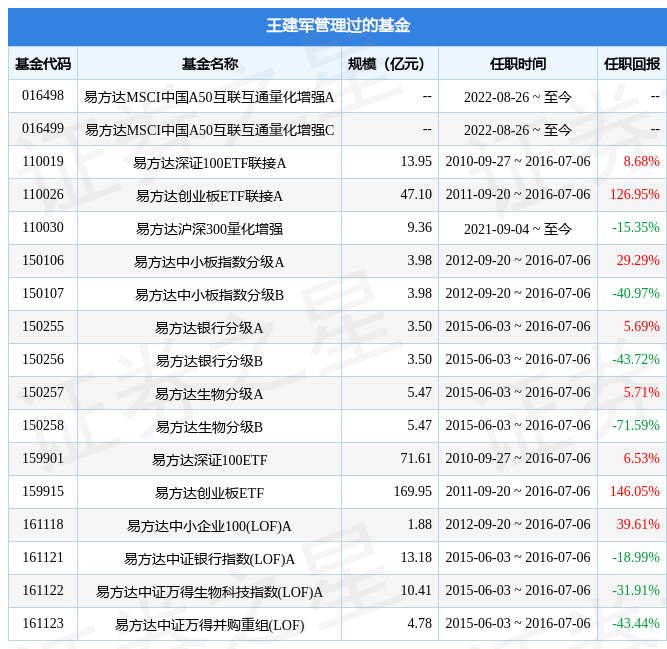Click the return value -31.91%
The image size is (667, 649).
(636, 590)
